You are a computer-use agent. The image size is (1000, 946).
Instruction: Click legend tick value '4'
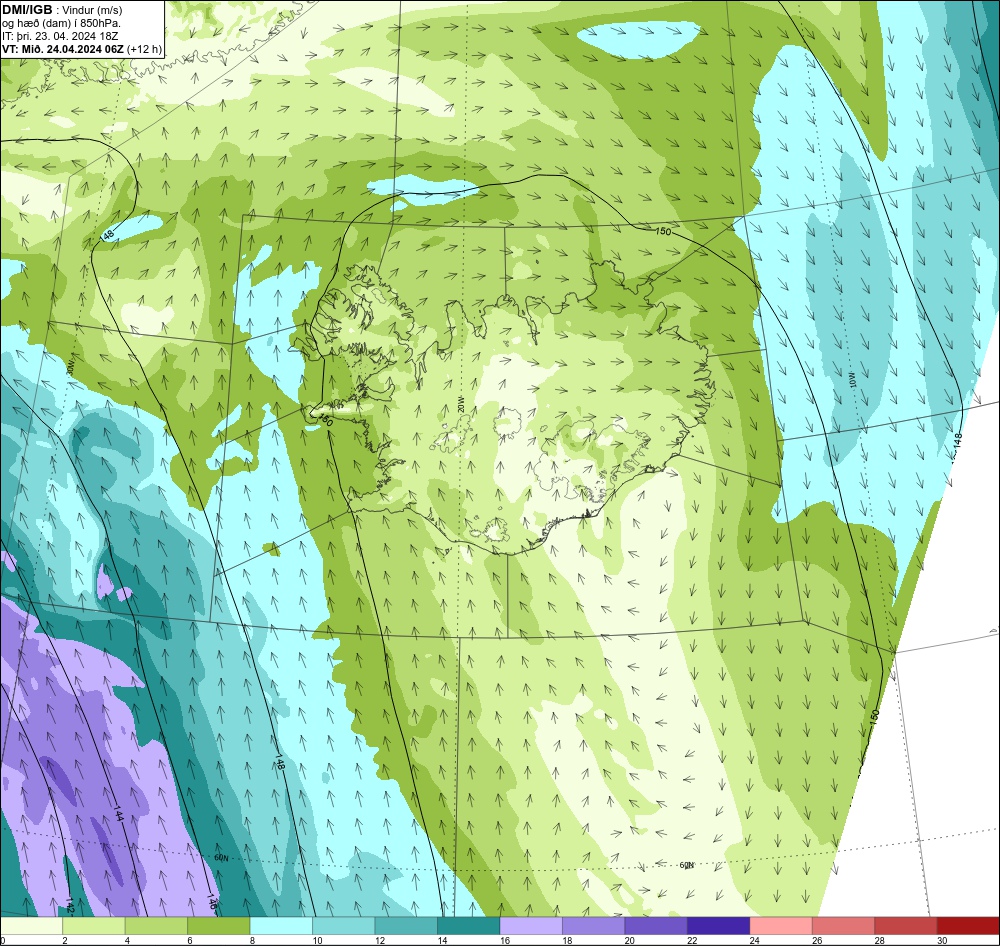127,940
